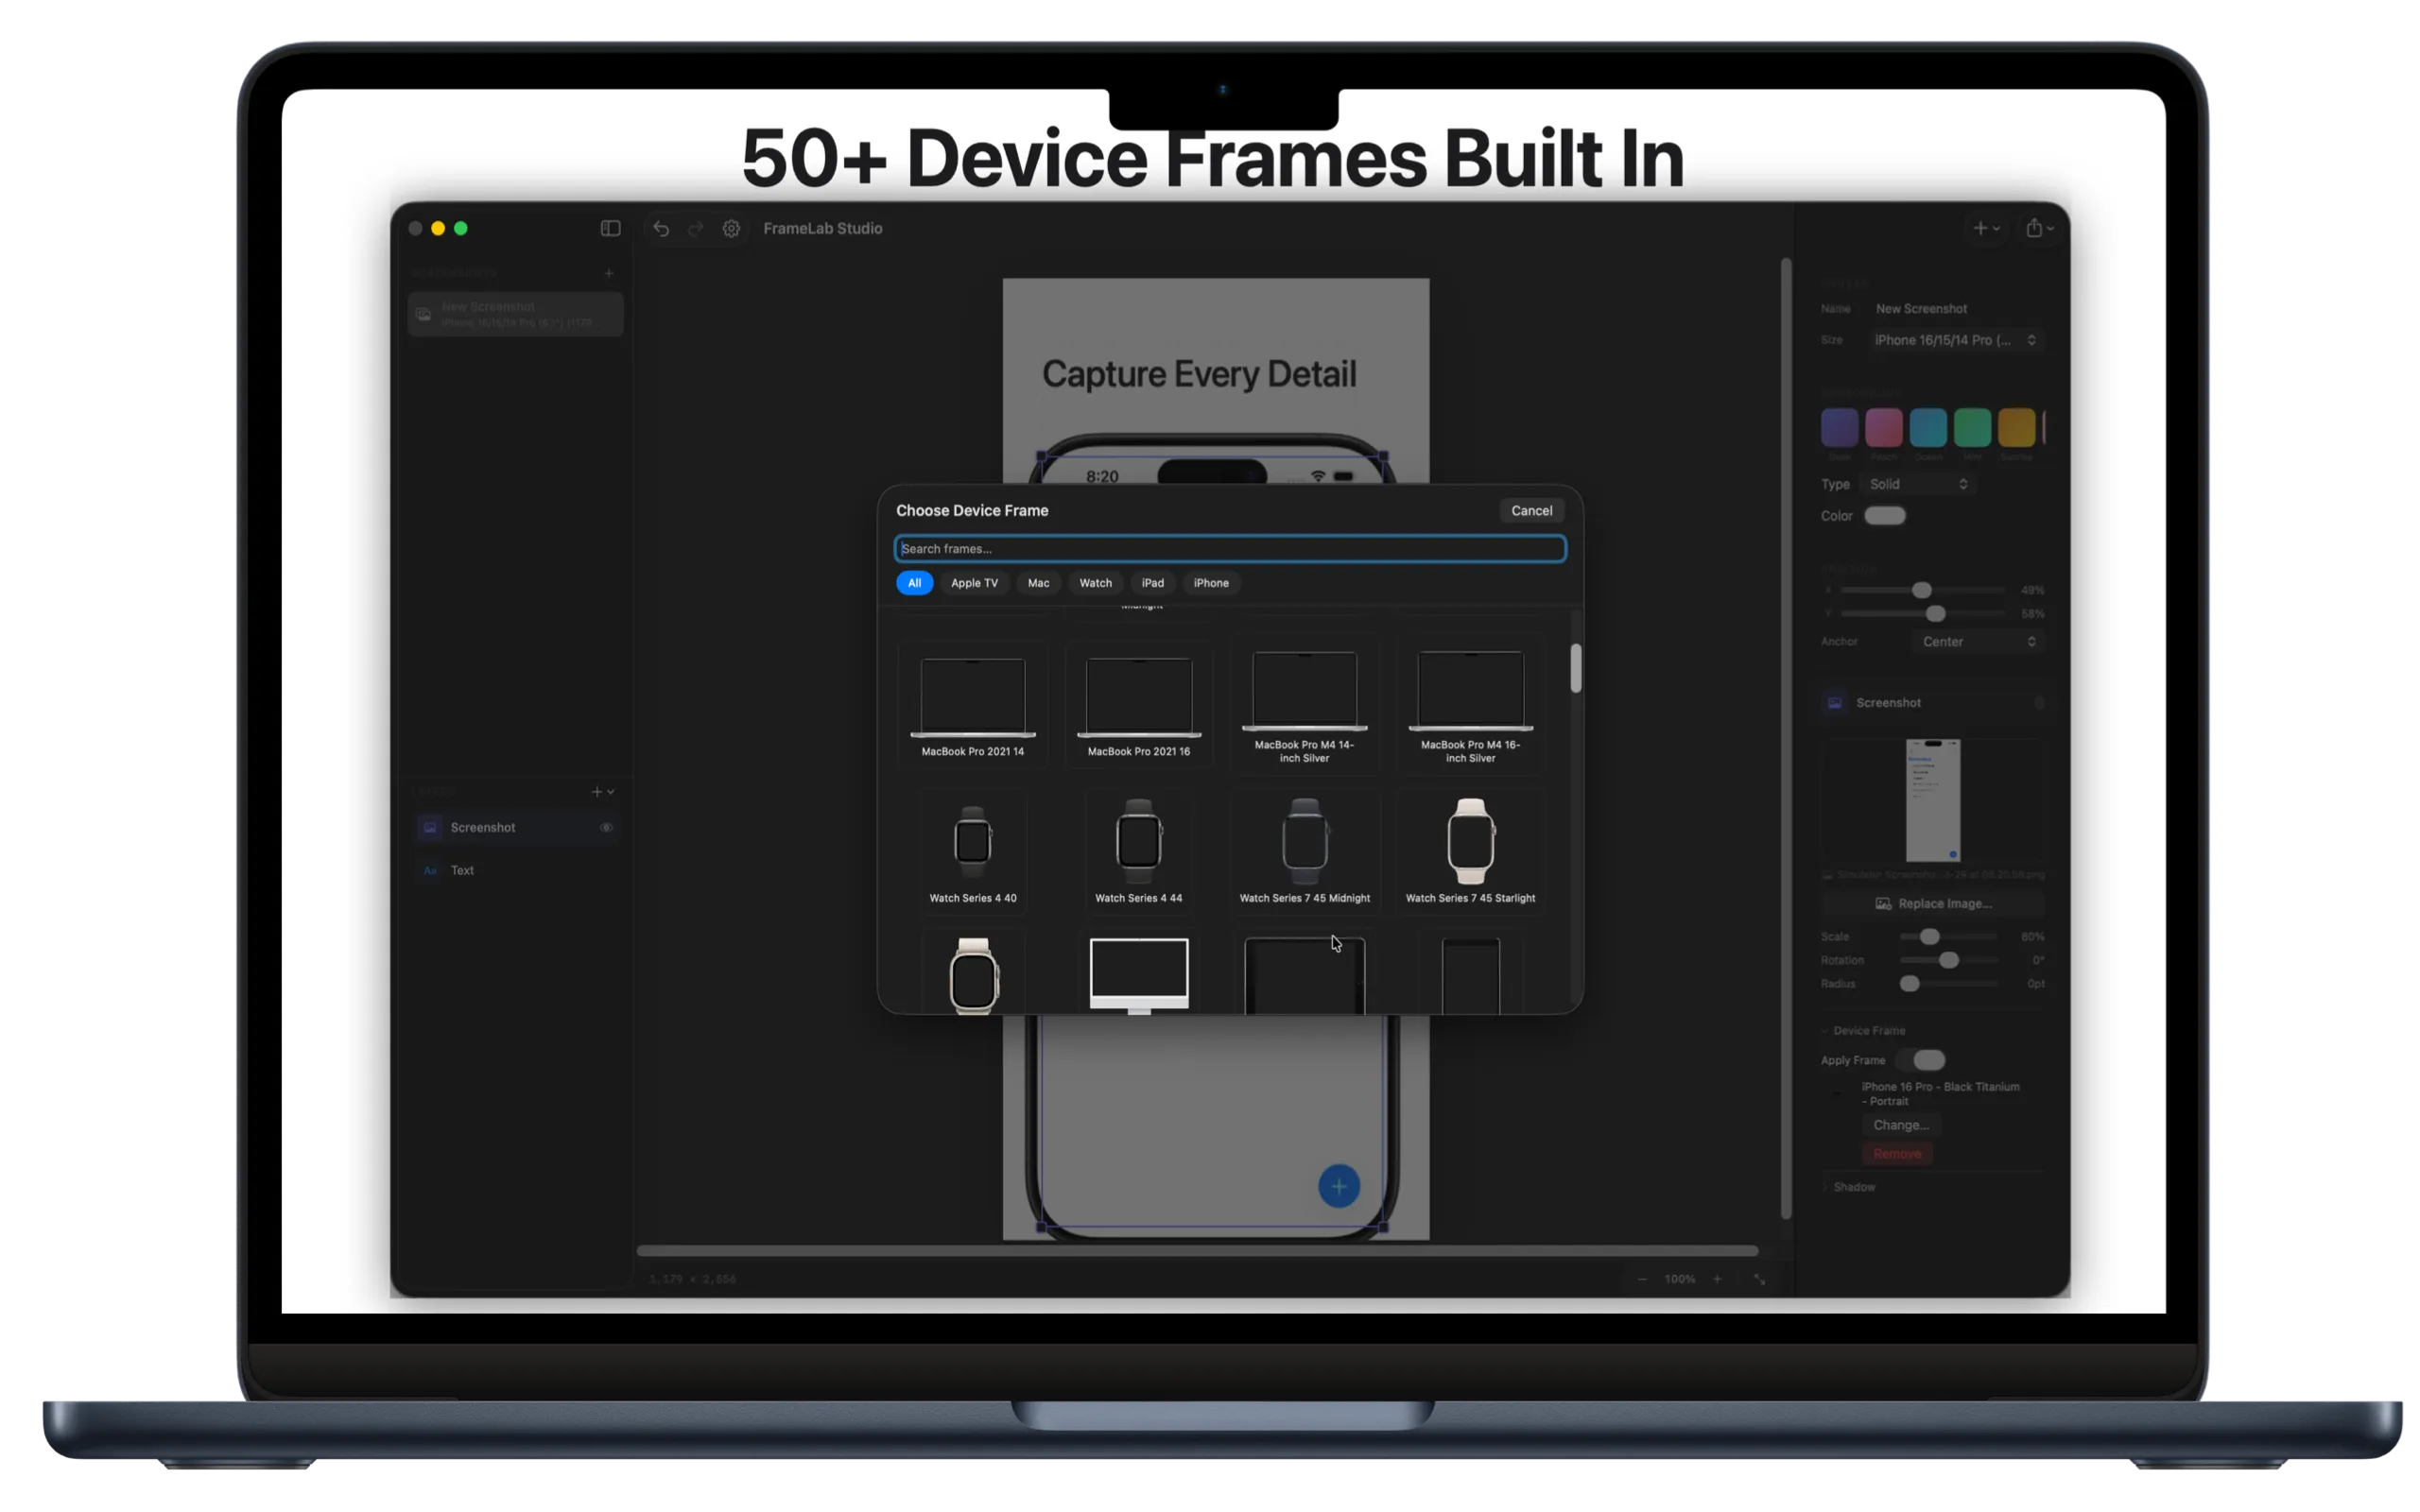
Task: Click Cancel in the Choose Device Frame dialog
Action: coord(1532,510)
